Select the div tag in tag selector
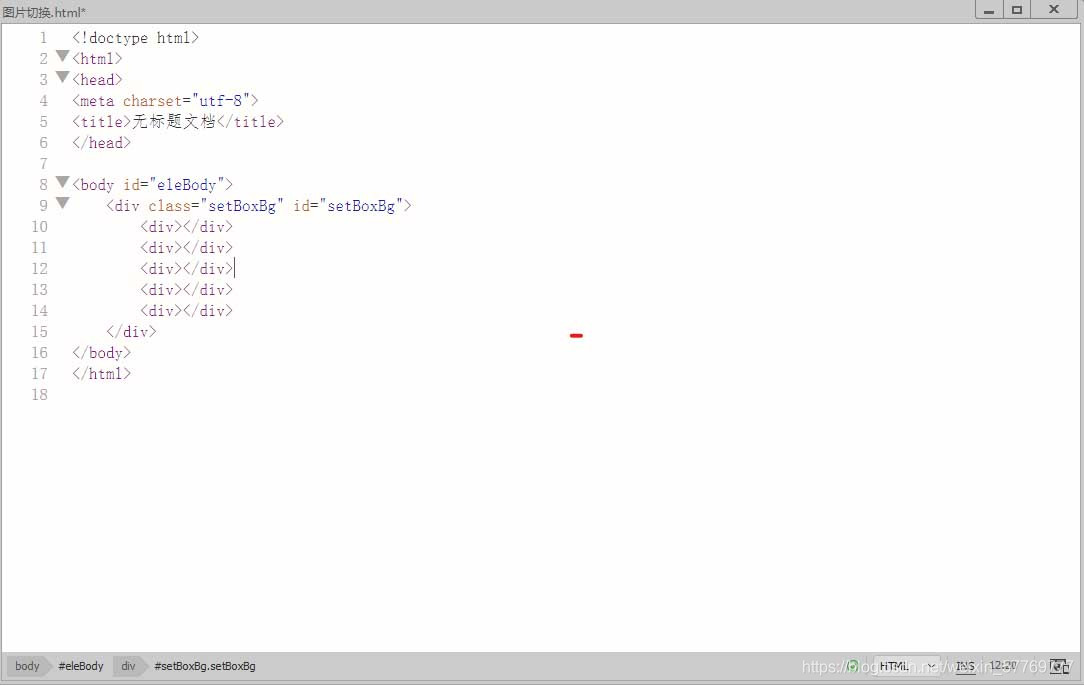The image size is (1084, 686). [x=129, y=666]
